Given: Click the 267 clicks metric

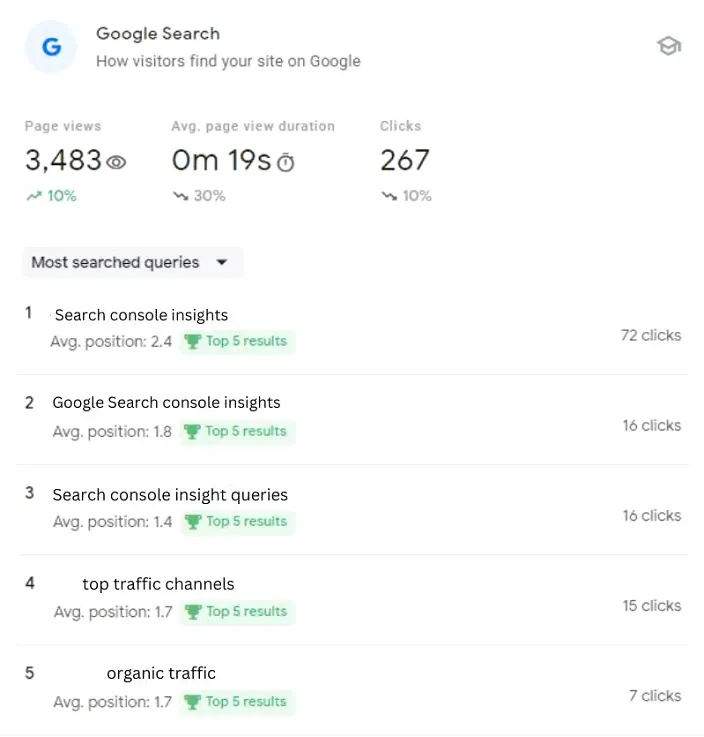Looking at the screenshot, I should tap(404, 160).
